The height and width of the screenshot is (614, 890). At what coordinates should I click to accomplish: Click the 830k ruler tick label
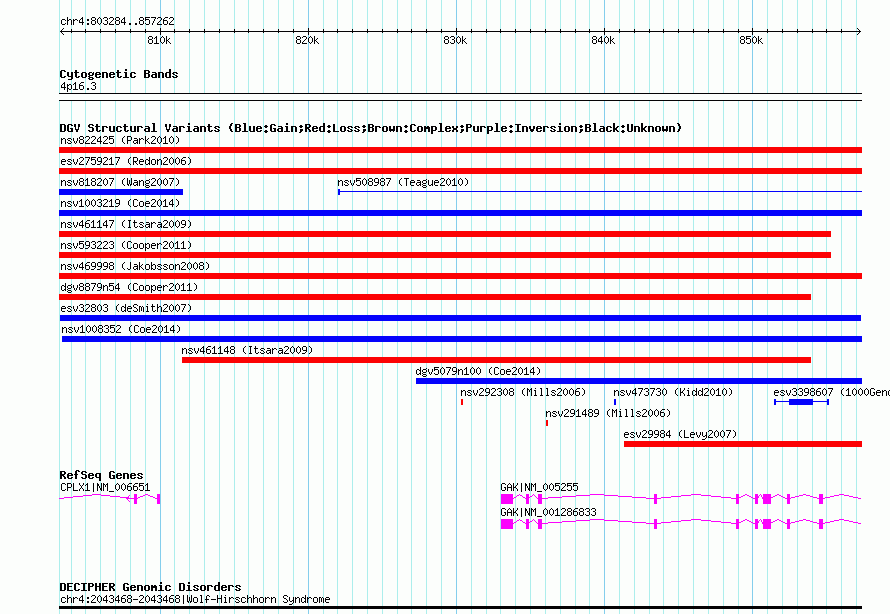click(455, 40)
